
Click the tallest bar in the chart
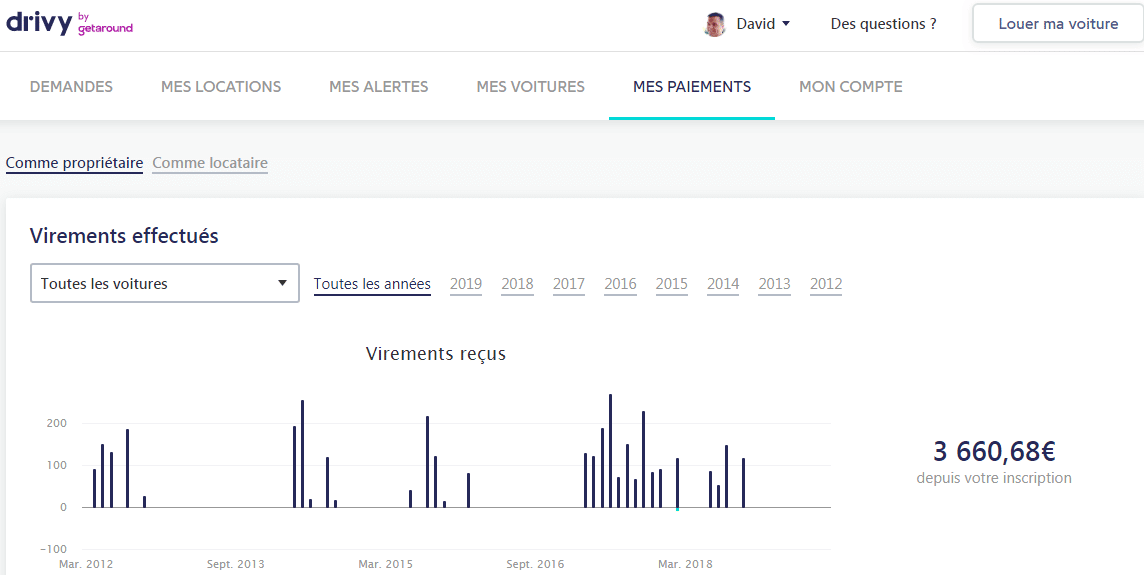(610, 450)
